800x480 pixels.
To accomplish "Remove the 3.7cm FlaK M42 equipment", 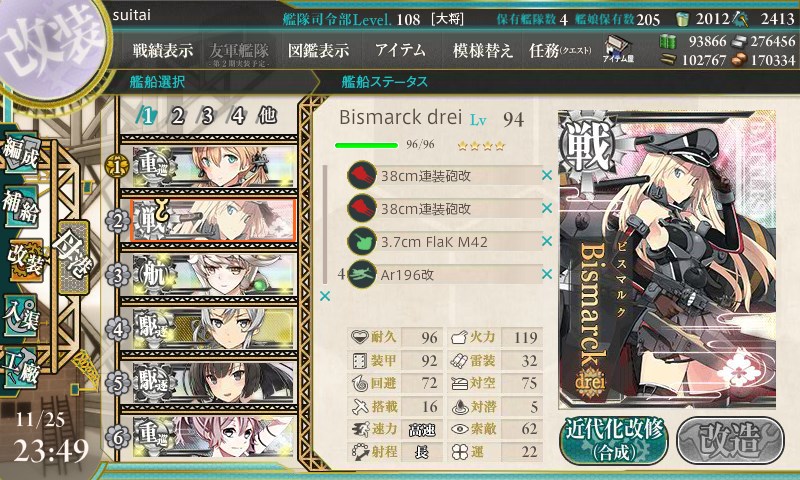I will click(x=547, y=241).
